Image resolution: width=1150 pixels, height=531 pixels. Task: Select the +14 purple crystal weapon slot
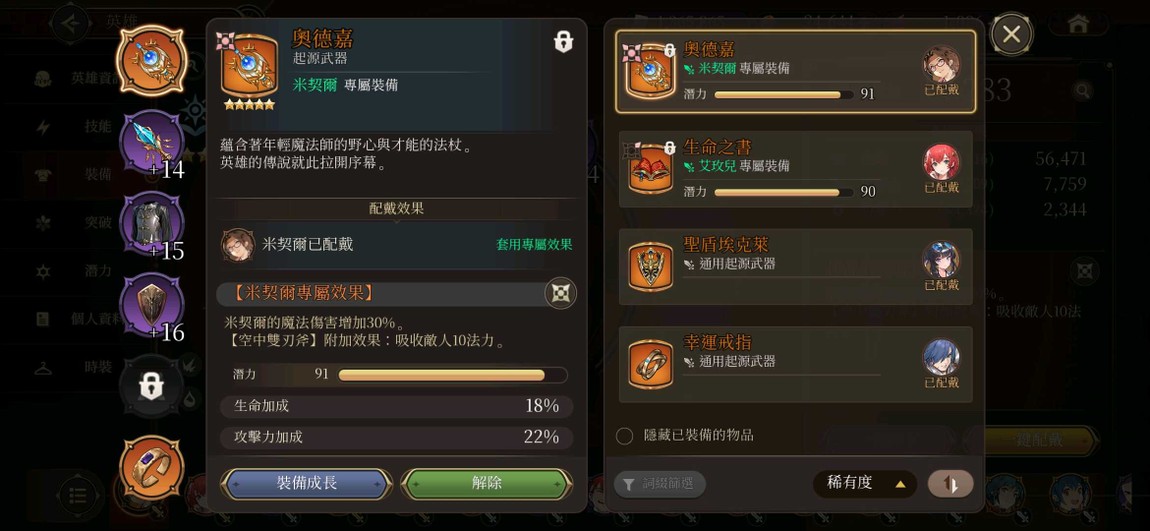point(152,143)
